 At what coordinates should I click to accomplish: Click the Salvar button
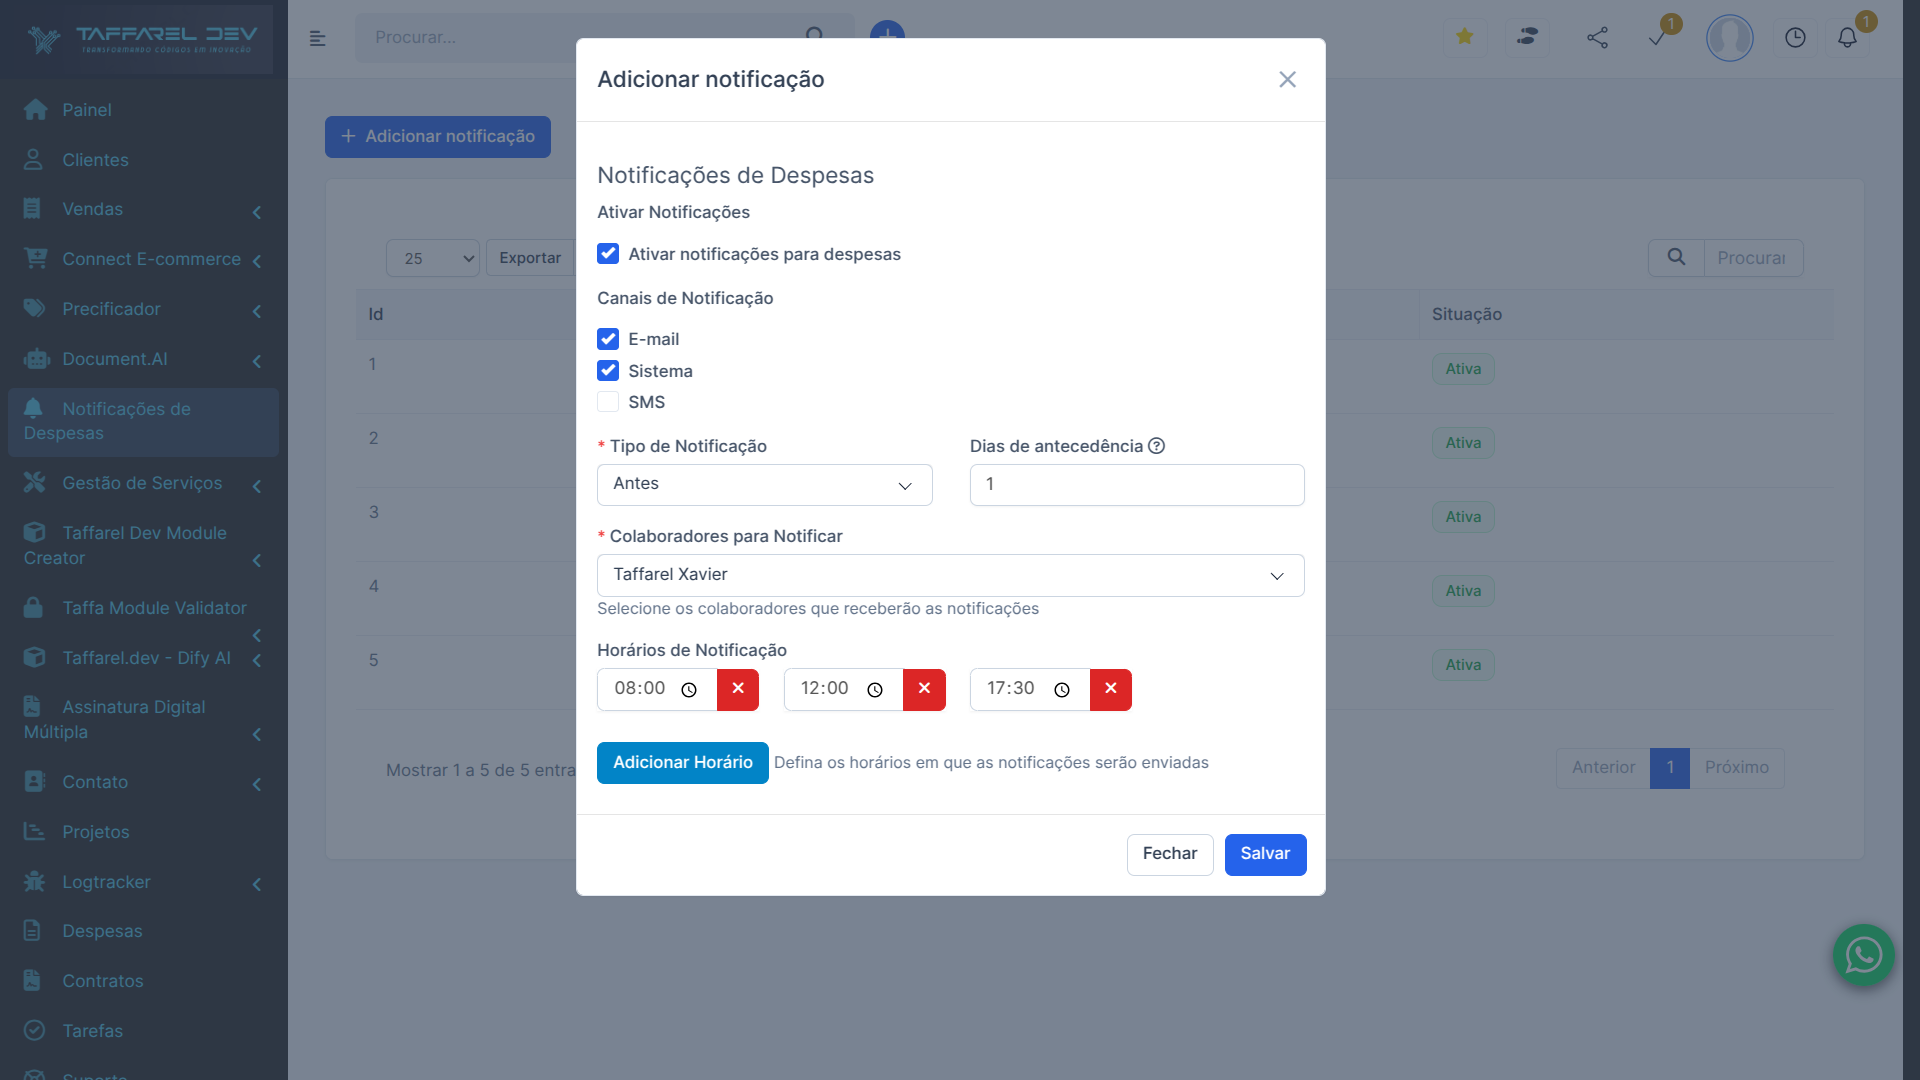[1265, 854]
